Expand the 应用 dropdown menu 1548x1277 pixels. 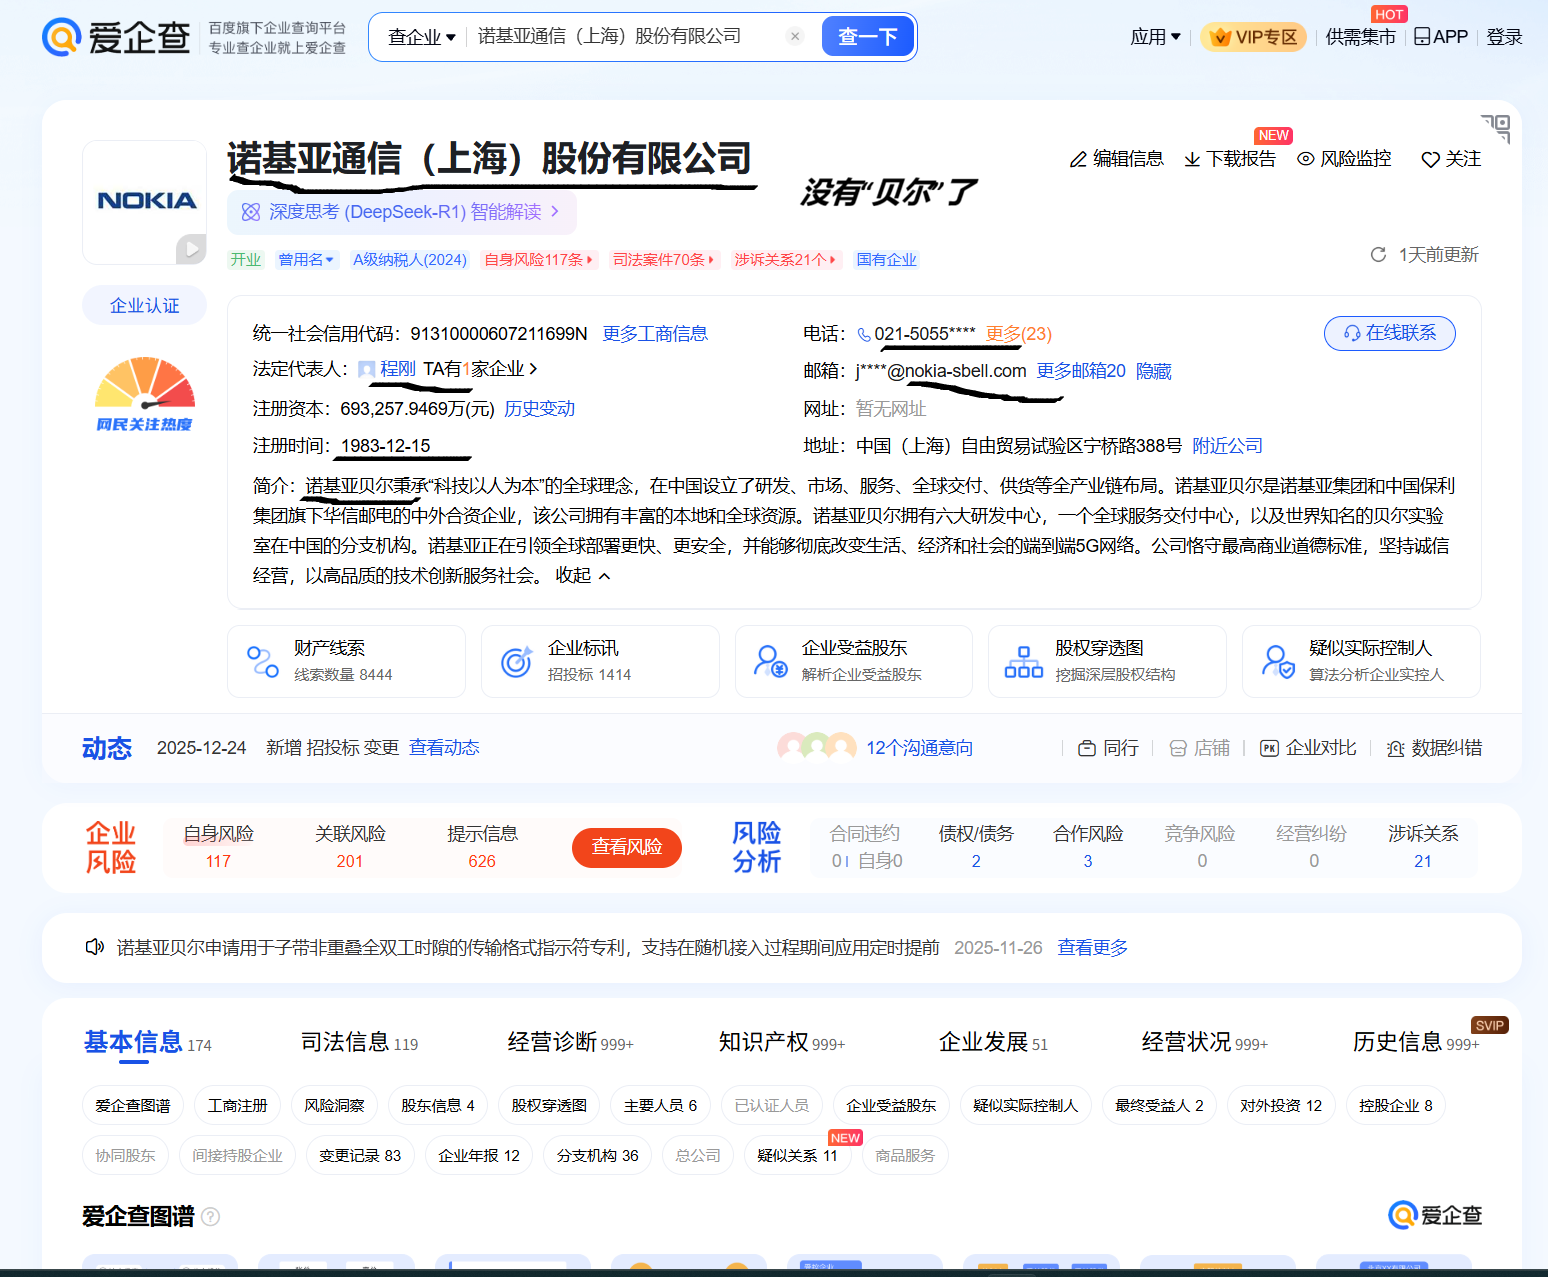point(1155,37)
